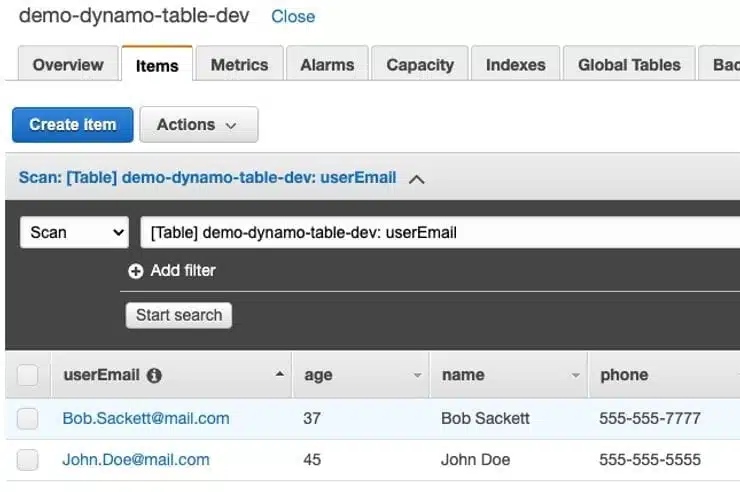Click the Scan: [Table] demo-dynamo-table-dev heading

(208, 178)
